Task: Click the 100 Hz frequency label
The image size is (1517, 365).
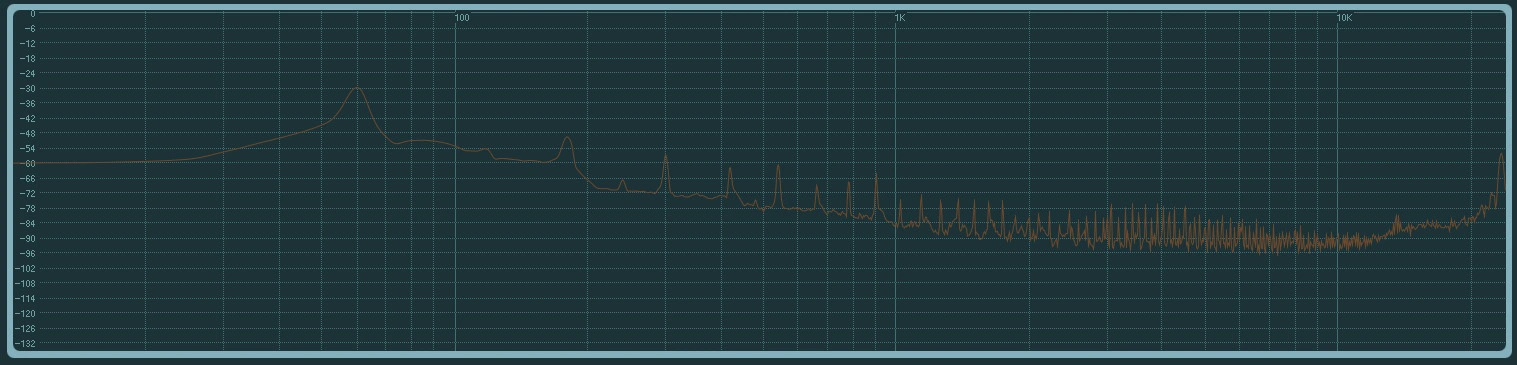Action: pyautogui.click(x=462, y=18)
